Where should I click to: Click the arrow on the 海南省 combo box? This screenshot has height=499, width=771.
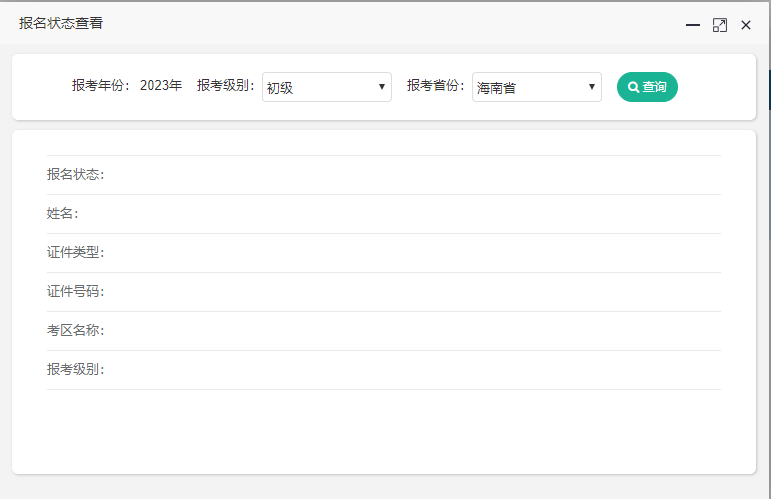tap(592, 87)
